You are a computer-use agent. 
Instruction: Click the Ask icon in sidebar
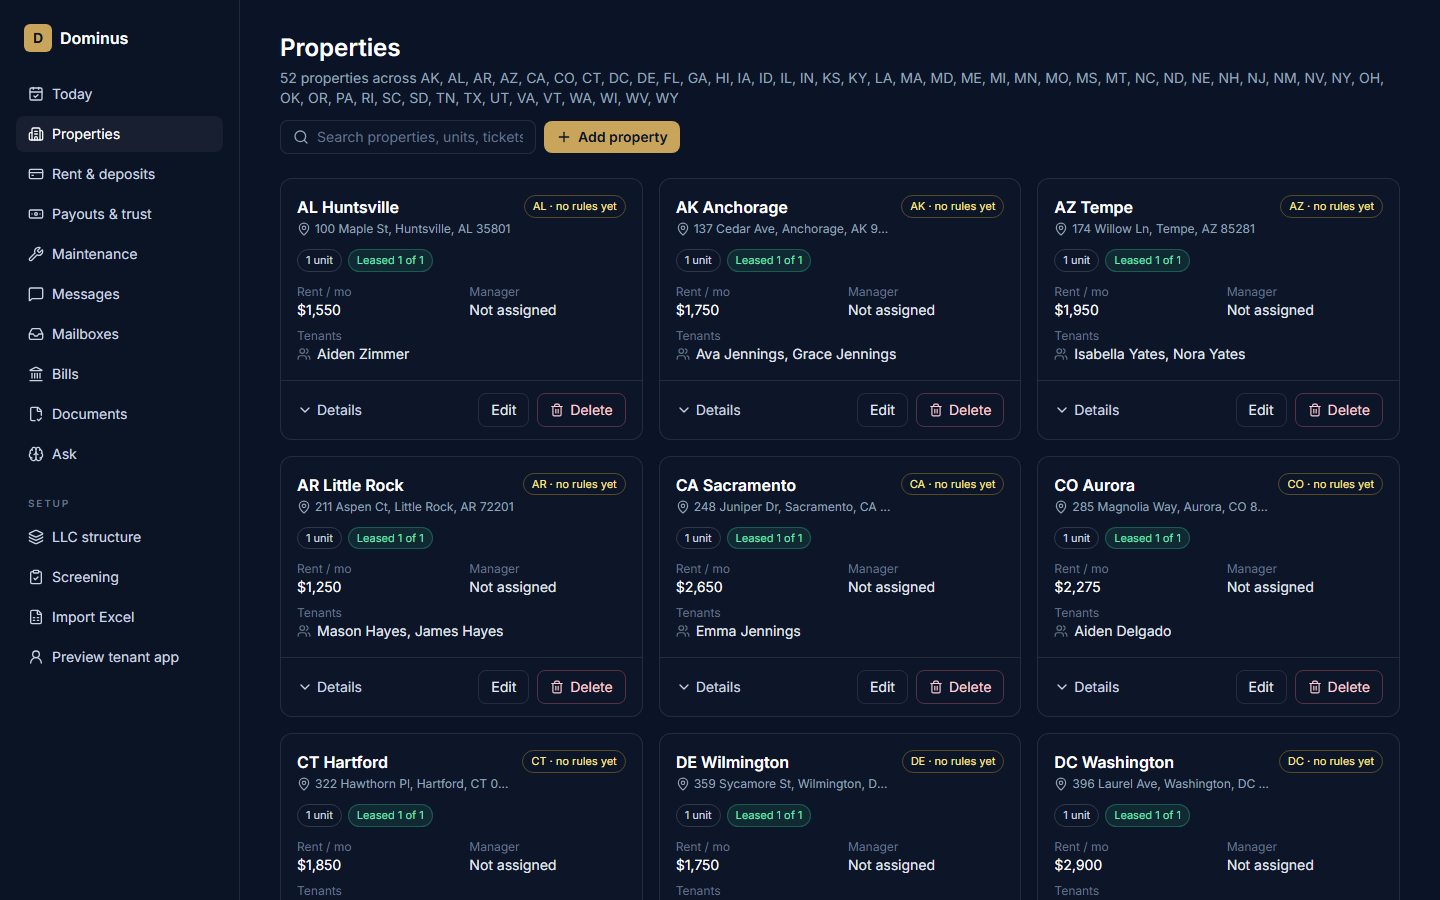pos(36,454)
